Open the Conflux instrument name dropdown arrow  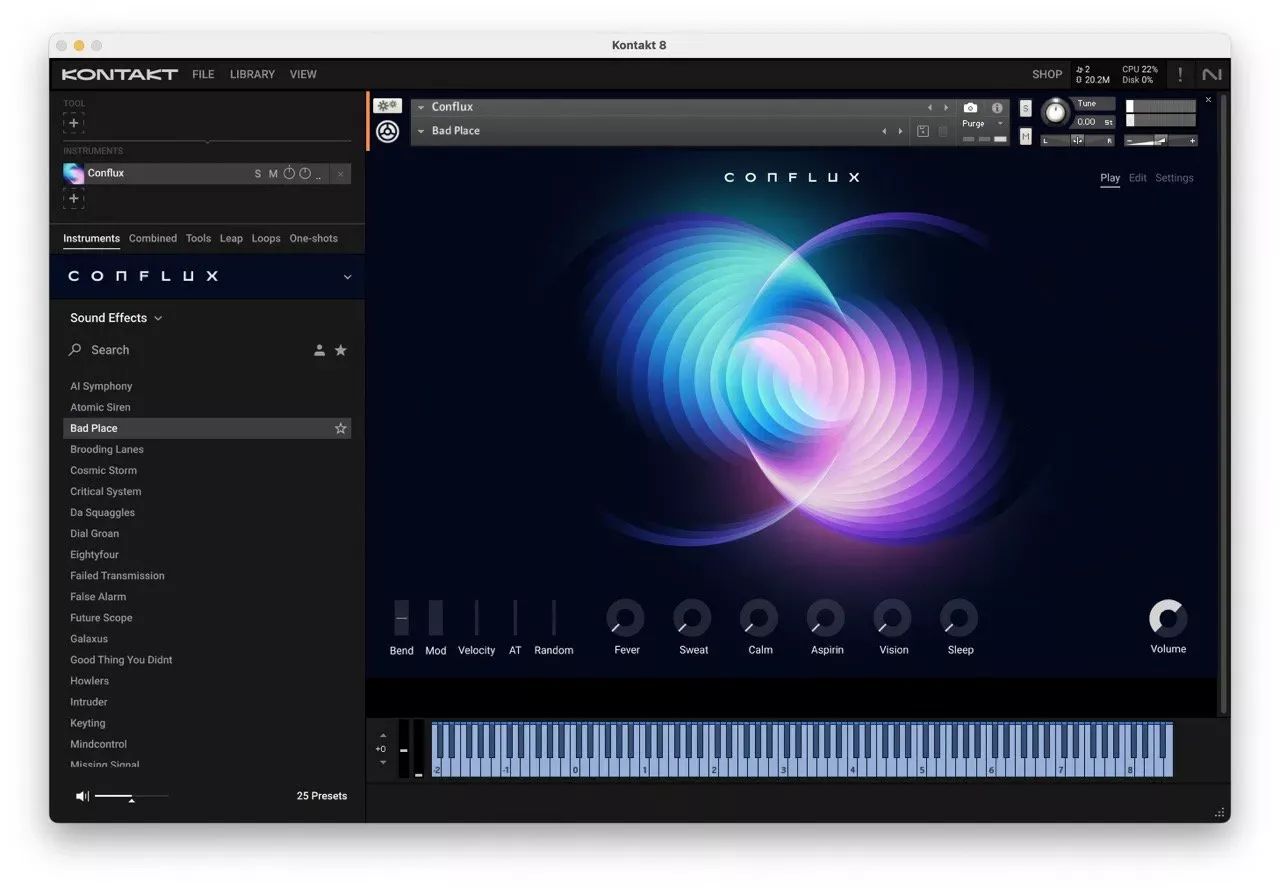pyautogui.click(x=421, y=107)
